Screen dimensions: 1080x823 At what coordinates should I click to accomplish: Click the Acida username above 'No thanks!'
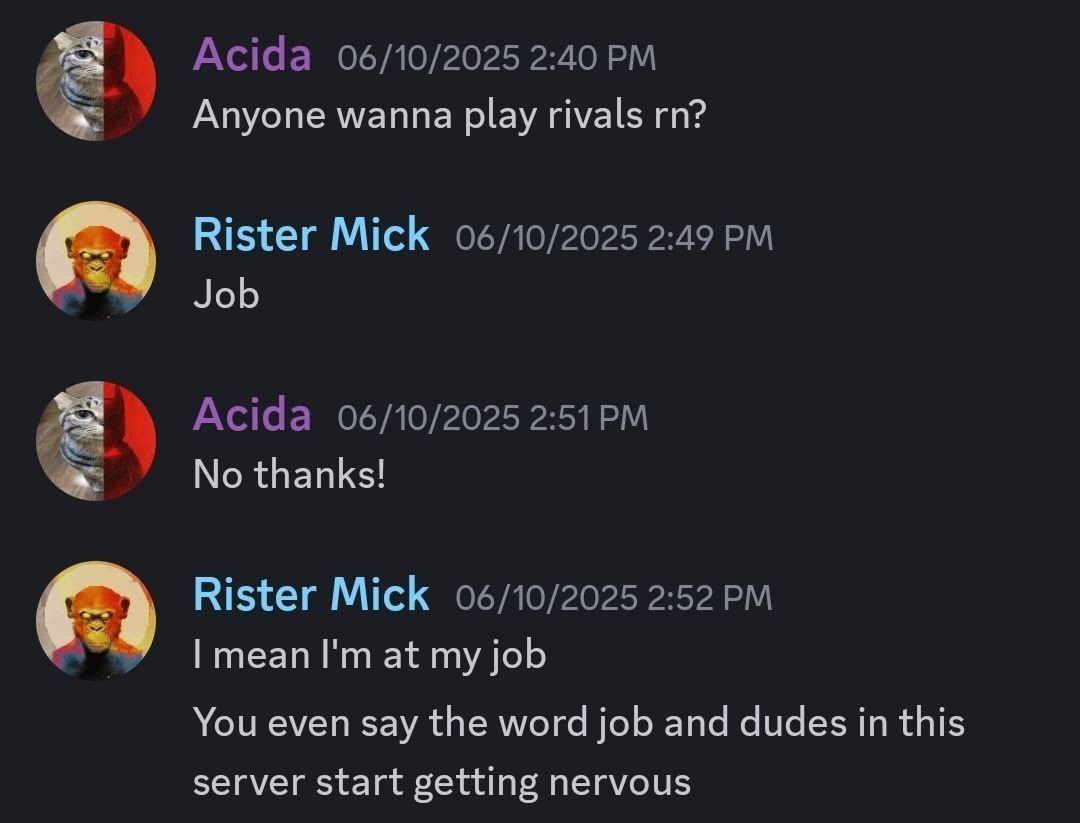(x=251, y=415)
